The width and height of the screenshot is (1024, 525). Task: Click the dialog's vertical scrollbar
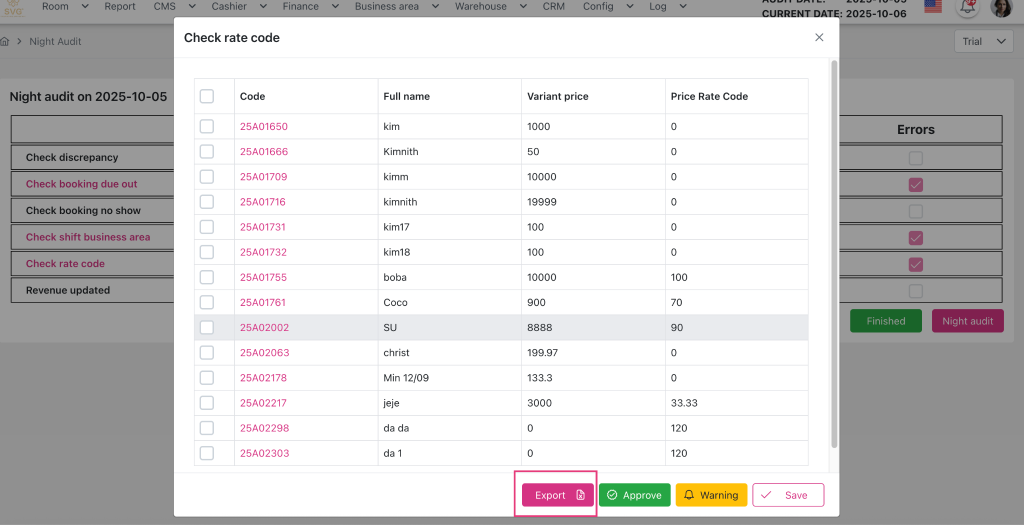pos(834,250)
